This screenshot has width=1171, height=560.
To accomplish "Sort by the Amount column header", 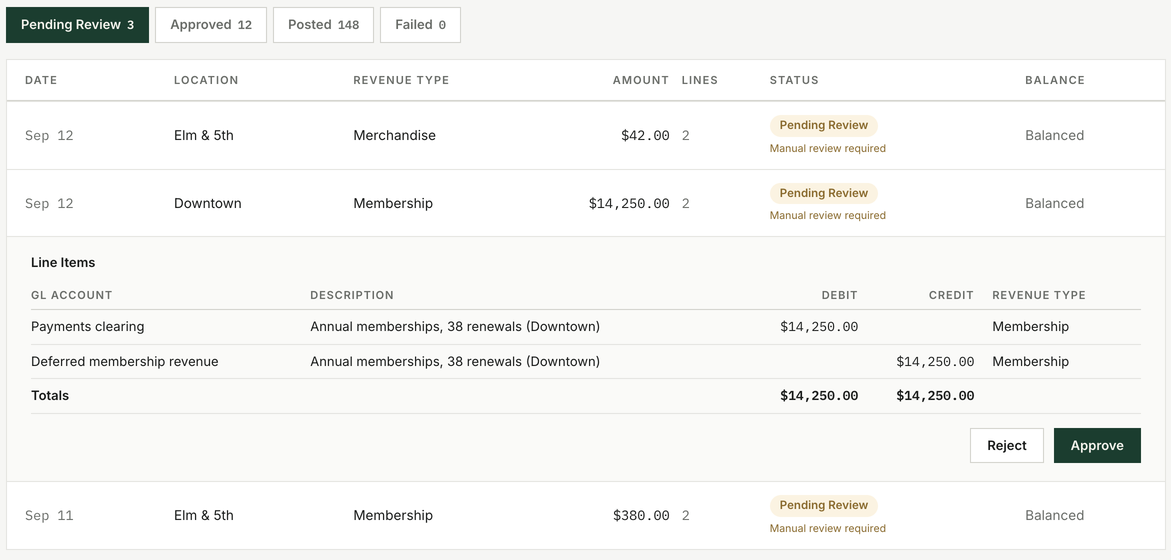I will coord(641,80).
